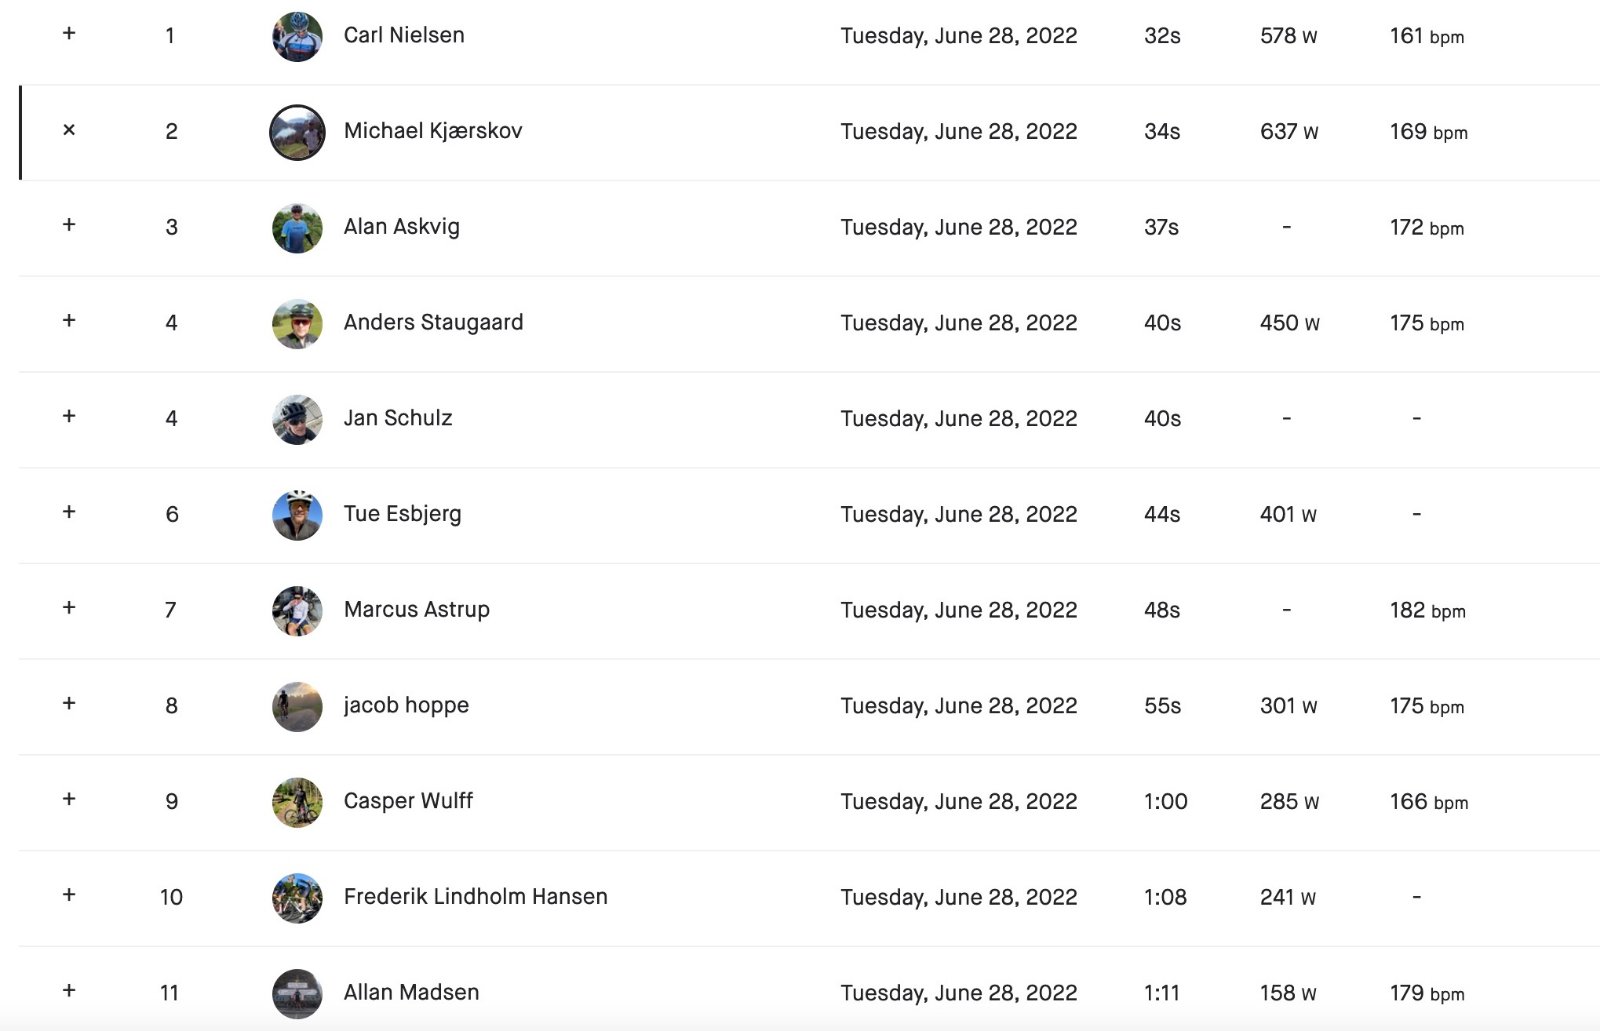Click Casper Wulff's Tuesday, June 28 date

coord(959,802)
